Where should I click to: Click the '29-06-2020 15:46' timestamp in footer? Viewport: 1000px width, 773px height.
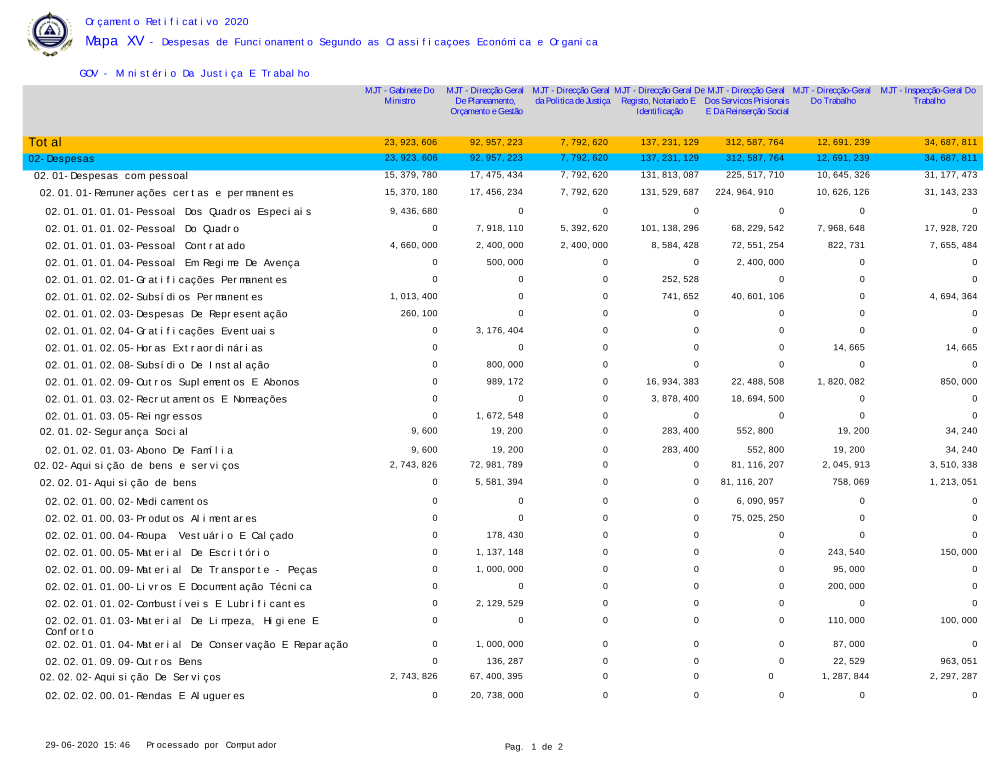coord(88,746)
